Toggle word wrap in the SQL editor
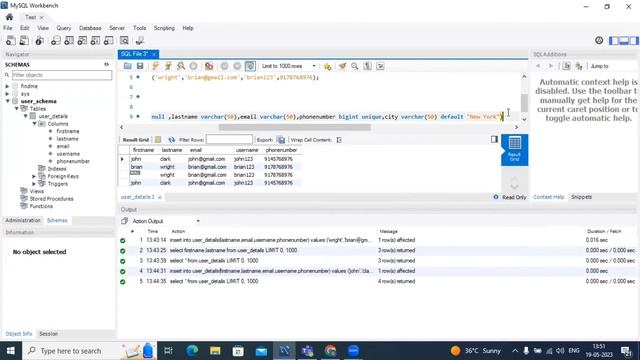The width and height of the screenshot is (640, 360). pyautogui.click(x=380, y=66)
